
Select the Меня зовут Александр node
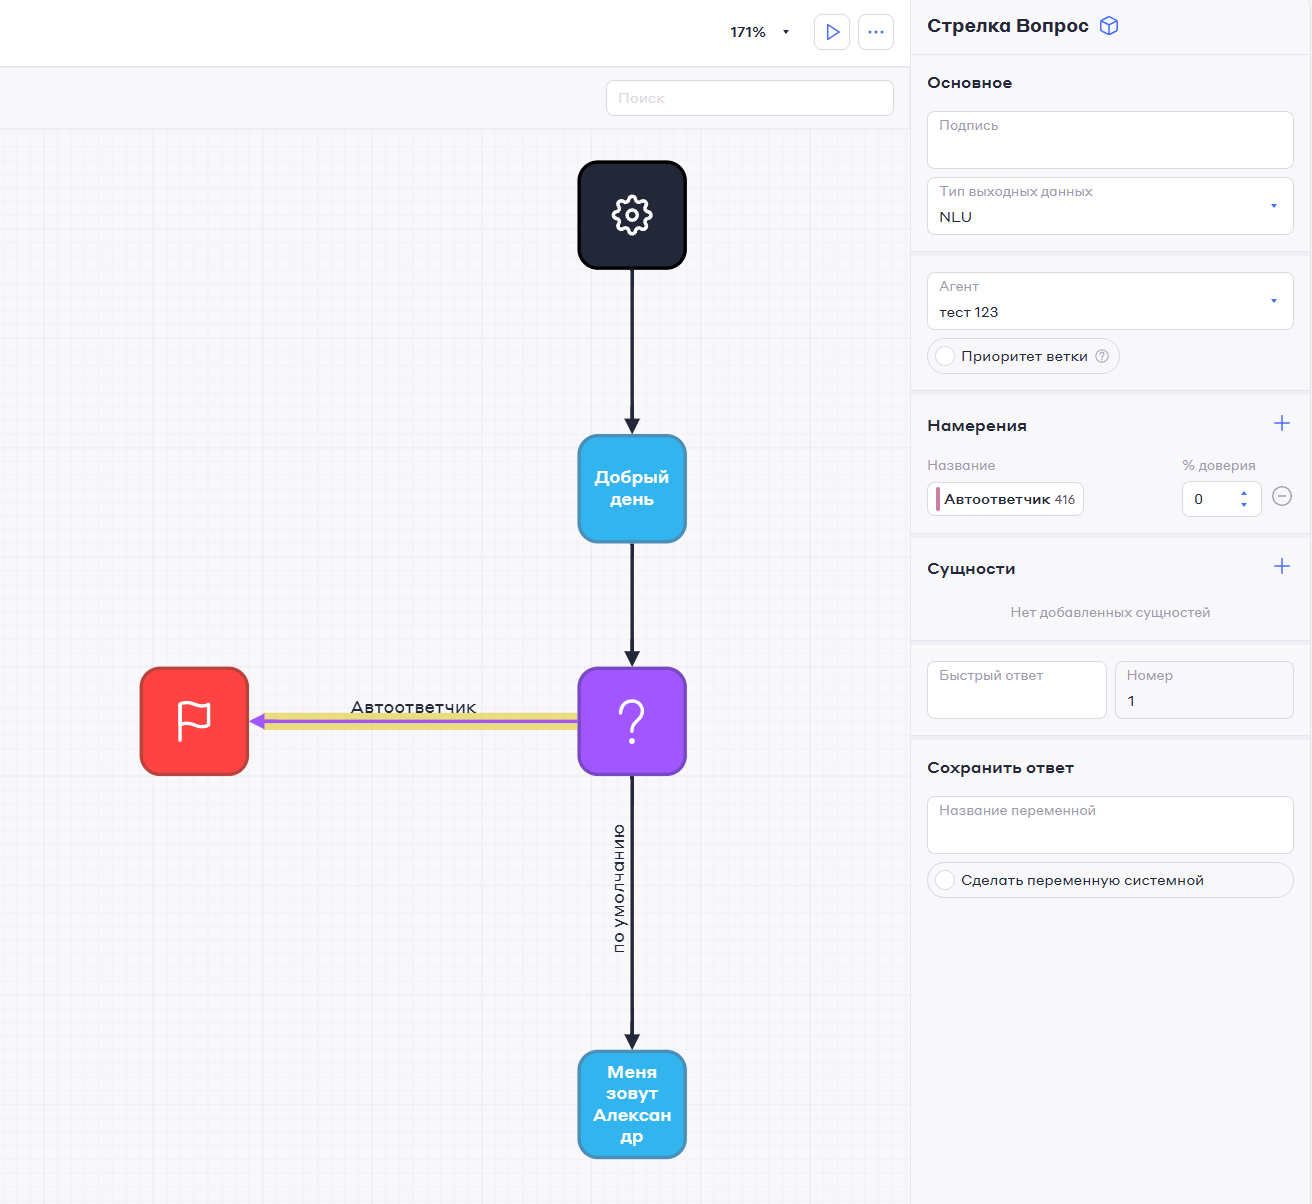(x=632, y=1104)
